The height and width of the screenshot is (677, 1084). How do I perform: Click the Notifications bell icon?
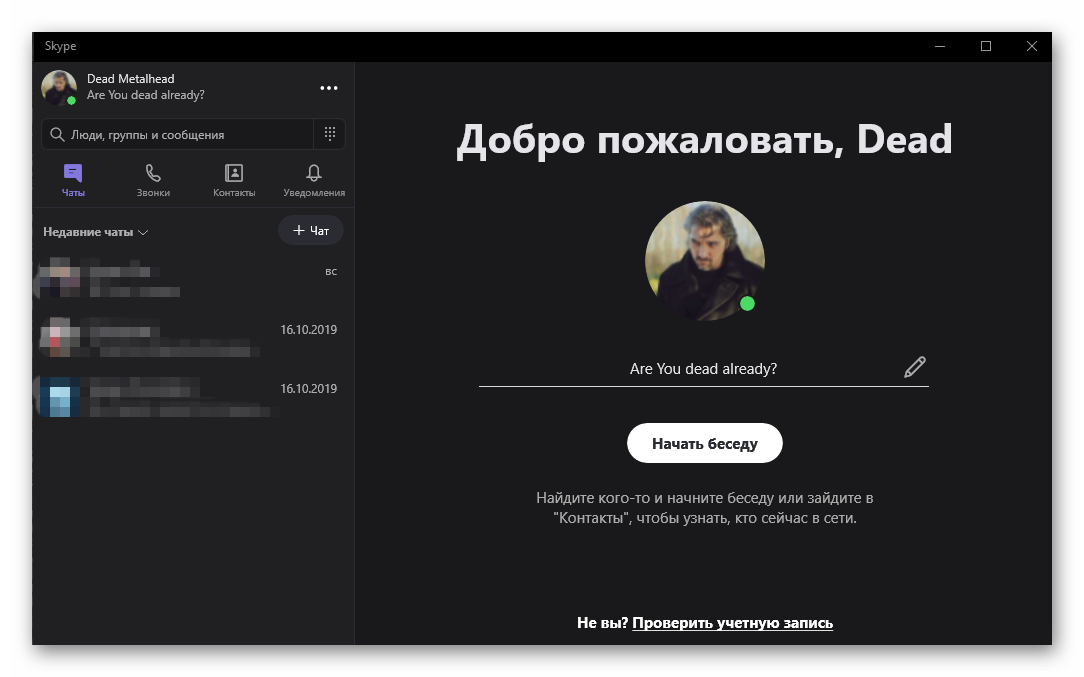coord(314,173)
